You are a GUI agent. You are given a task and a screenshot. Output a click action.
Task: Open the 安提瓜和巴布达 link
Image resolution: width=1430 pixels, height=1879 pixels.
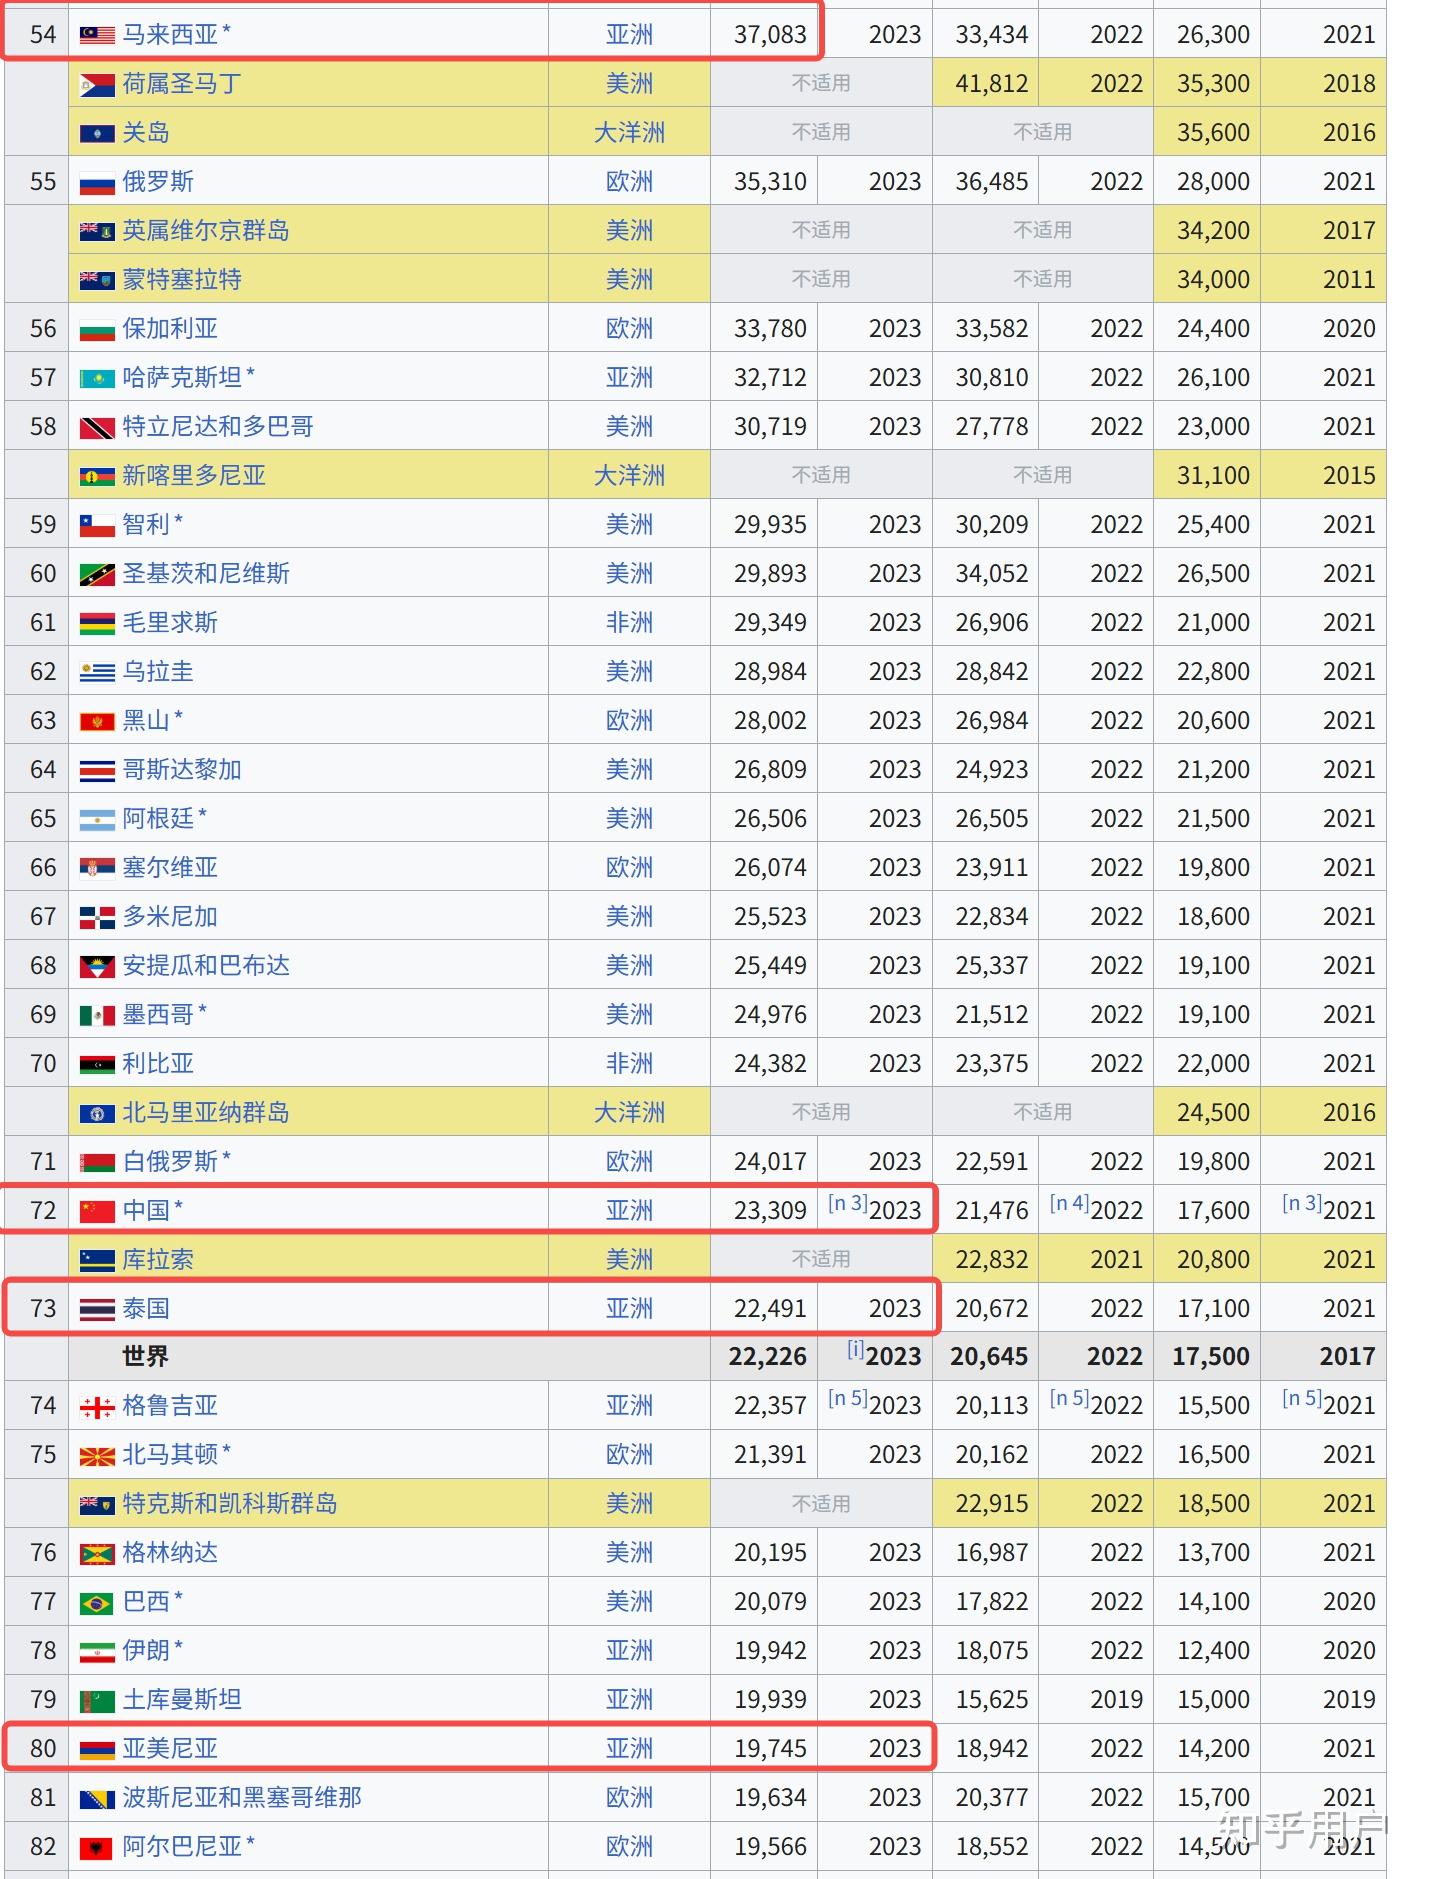[206, 966]
